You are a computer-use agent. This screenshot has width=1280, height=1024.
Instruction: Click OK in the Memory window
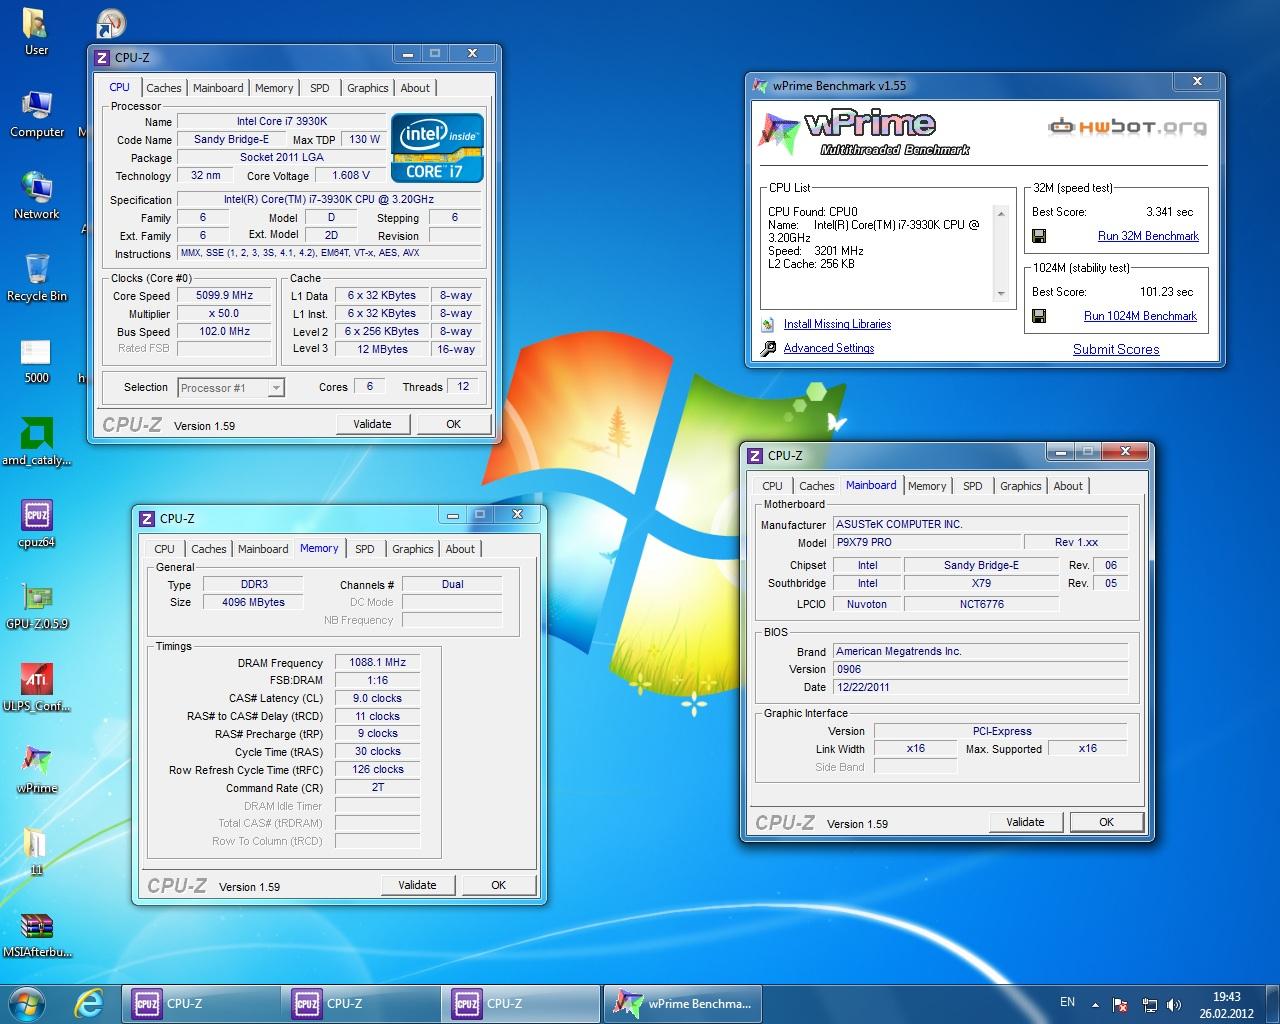(498, 885)
